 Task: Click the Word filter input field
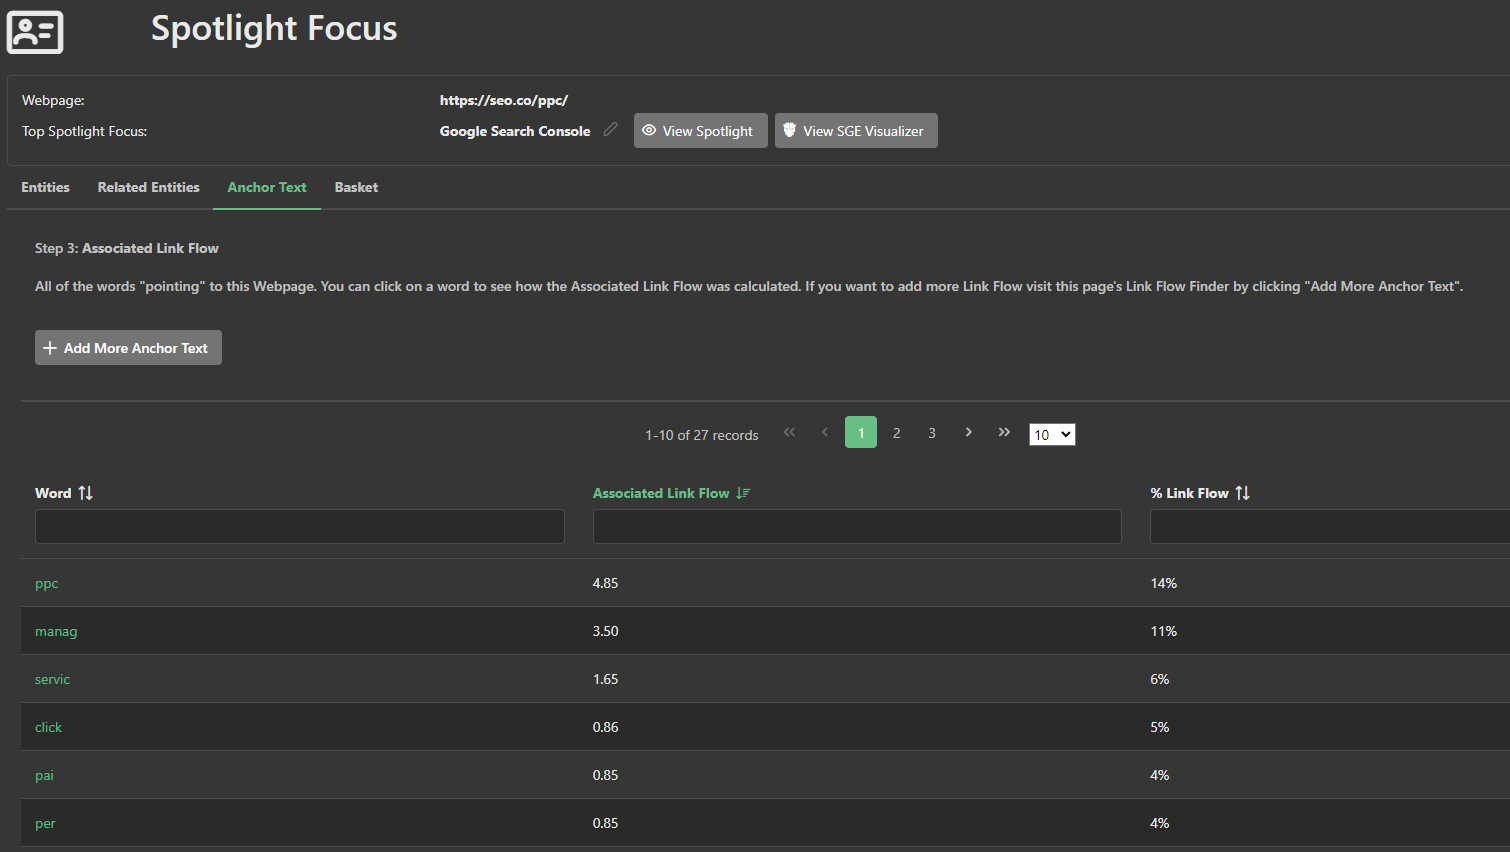(x=299, y=526)
